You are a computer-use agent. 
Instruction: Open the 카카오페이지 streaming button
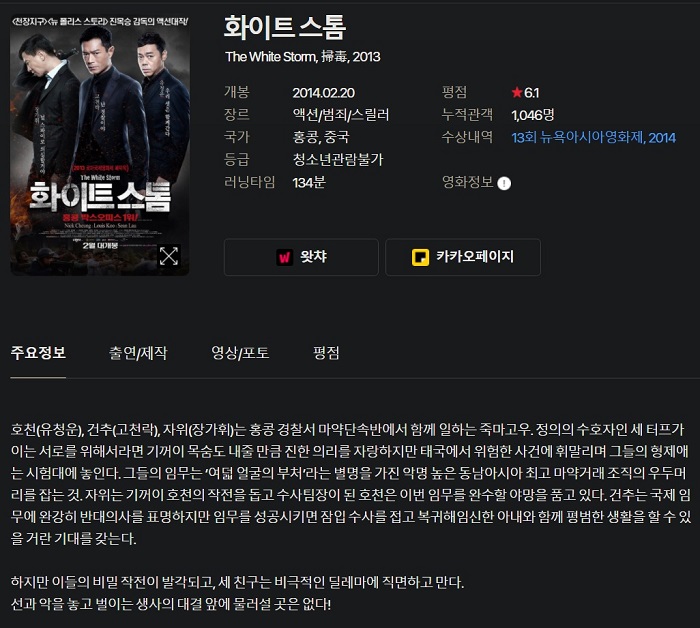(463, 257)
